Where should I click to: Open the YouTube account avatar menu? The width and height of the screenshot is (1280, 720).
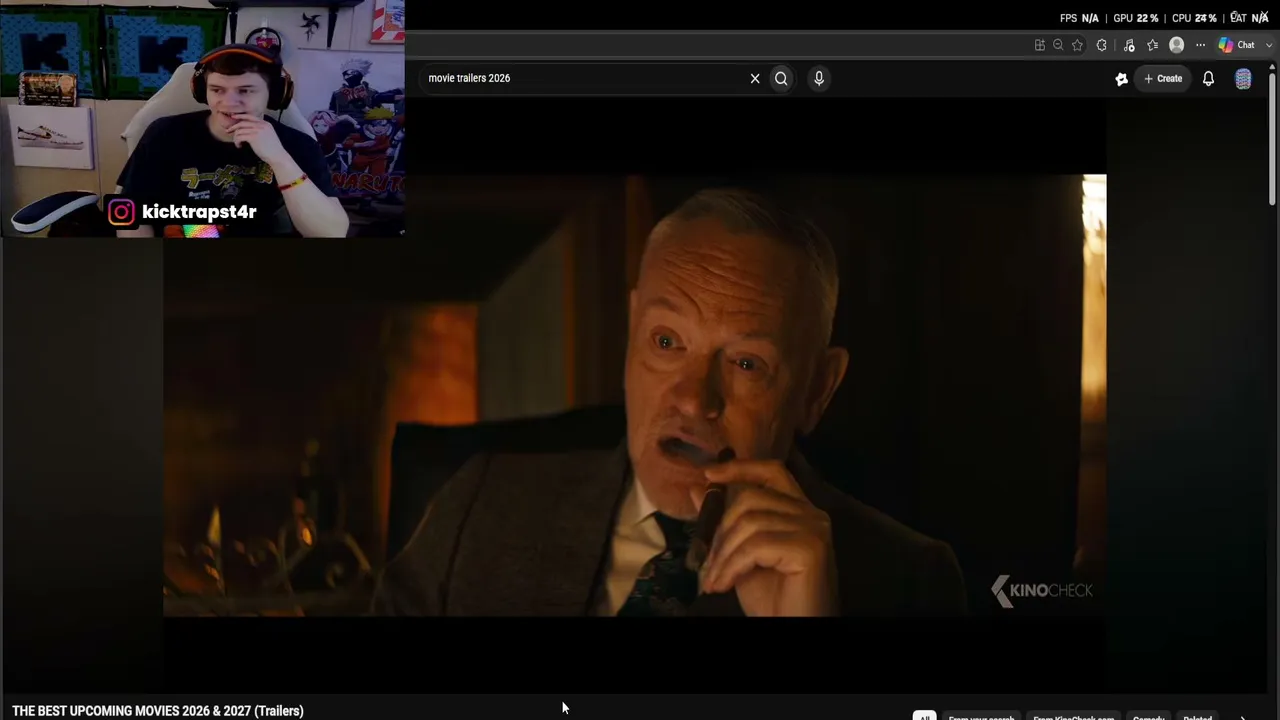[1243, 79]
